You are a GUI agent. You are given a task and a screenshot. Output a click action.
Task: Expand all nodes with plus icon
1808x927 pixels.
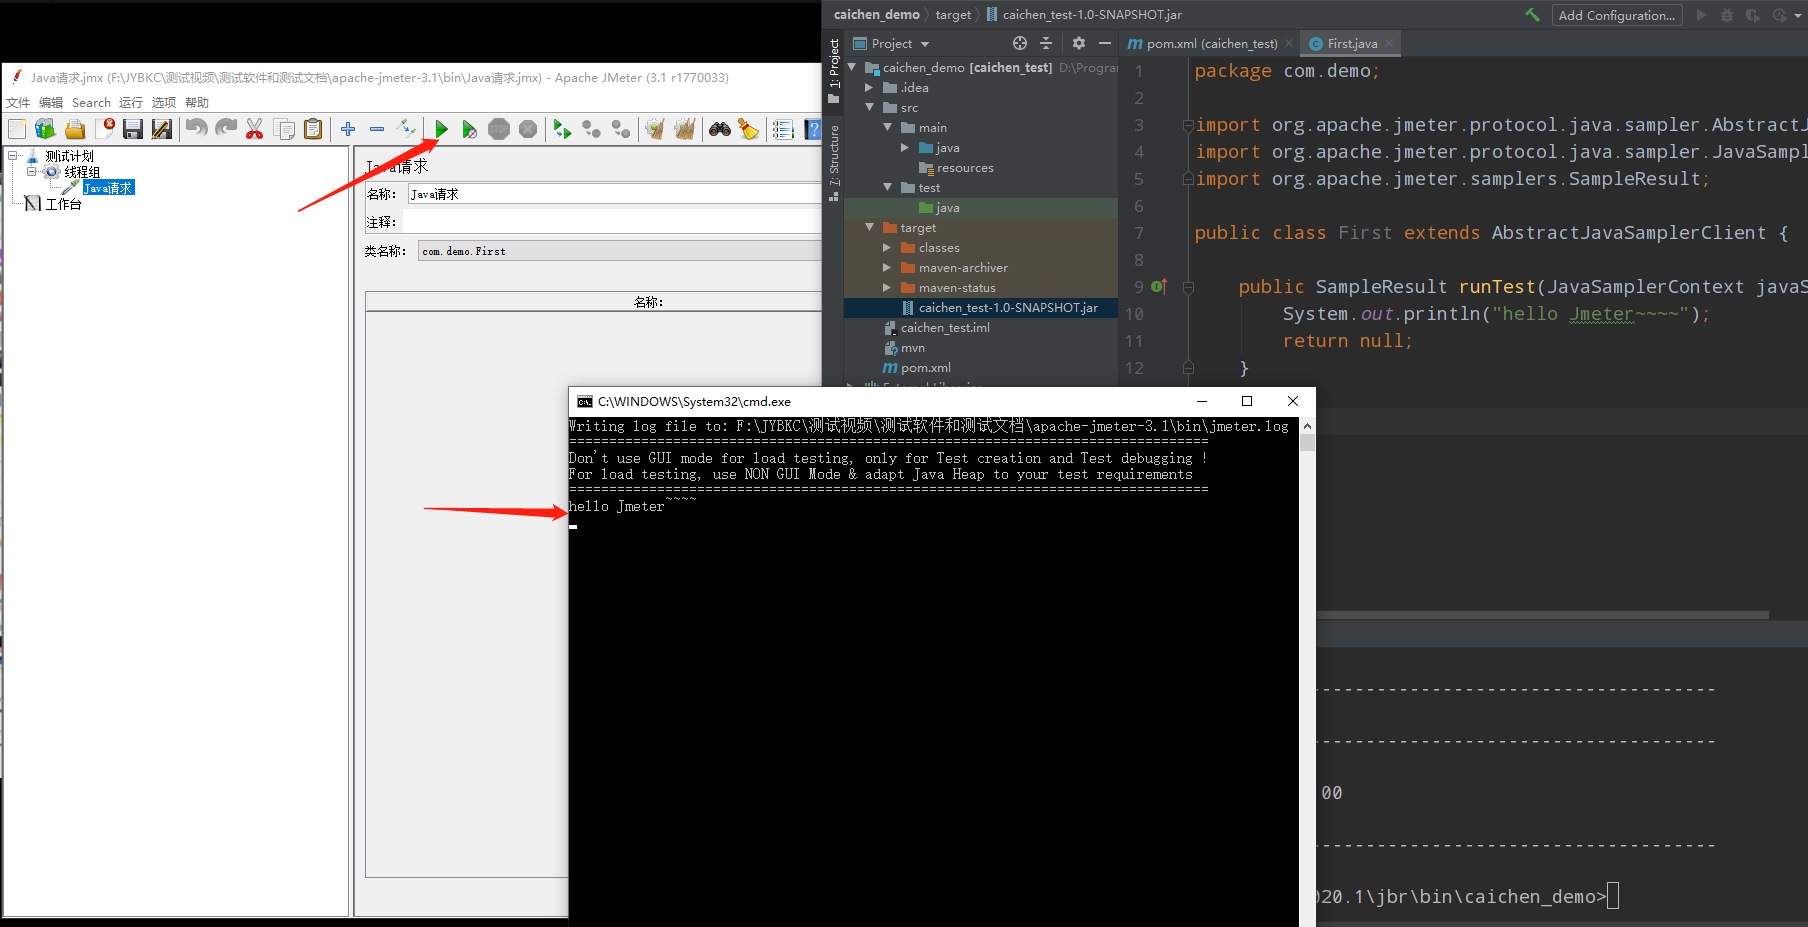tap(348, 129)
